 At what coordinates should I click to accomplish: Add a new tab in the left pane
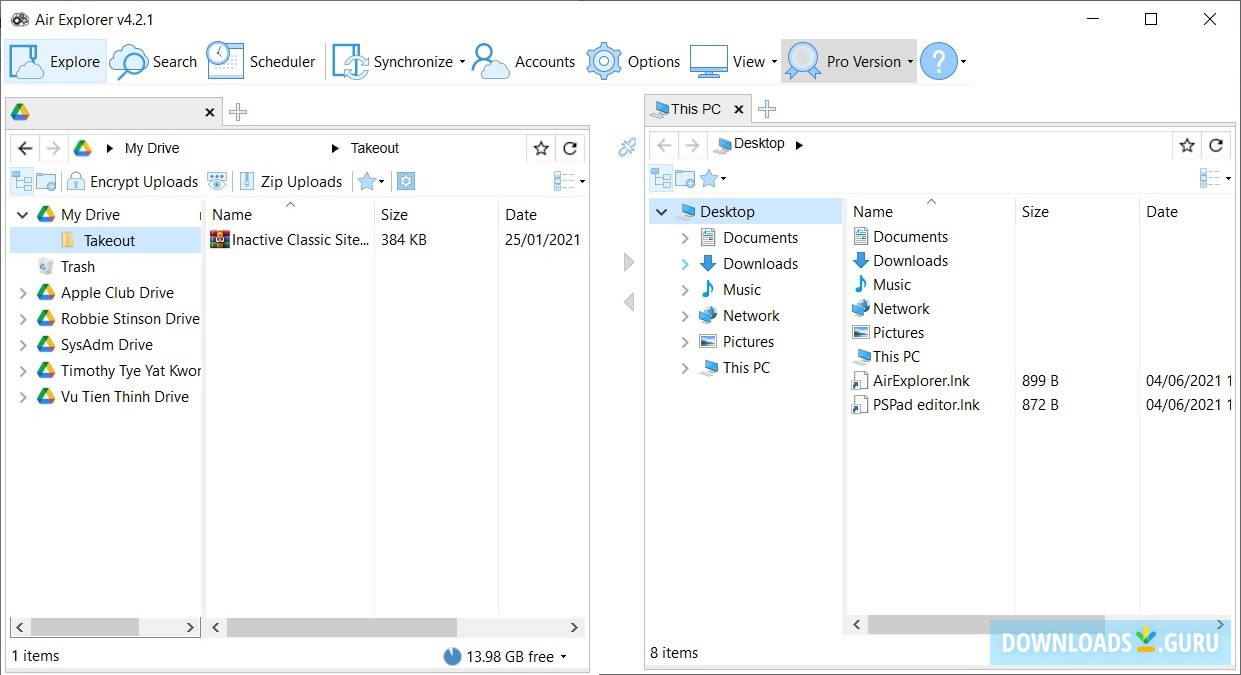(x=237, y=112)
